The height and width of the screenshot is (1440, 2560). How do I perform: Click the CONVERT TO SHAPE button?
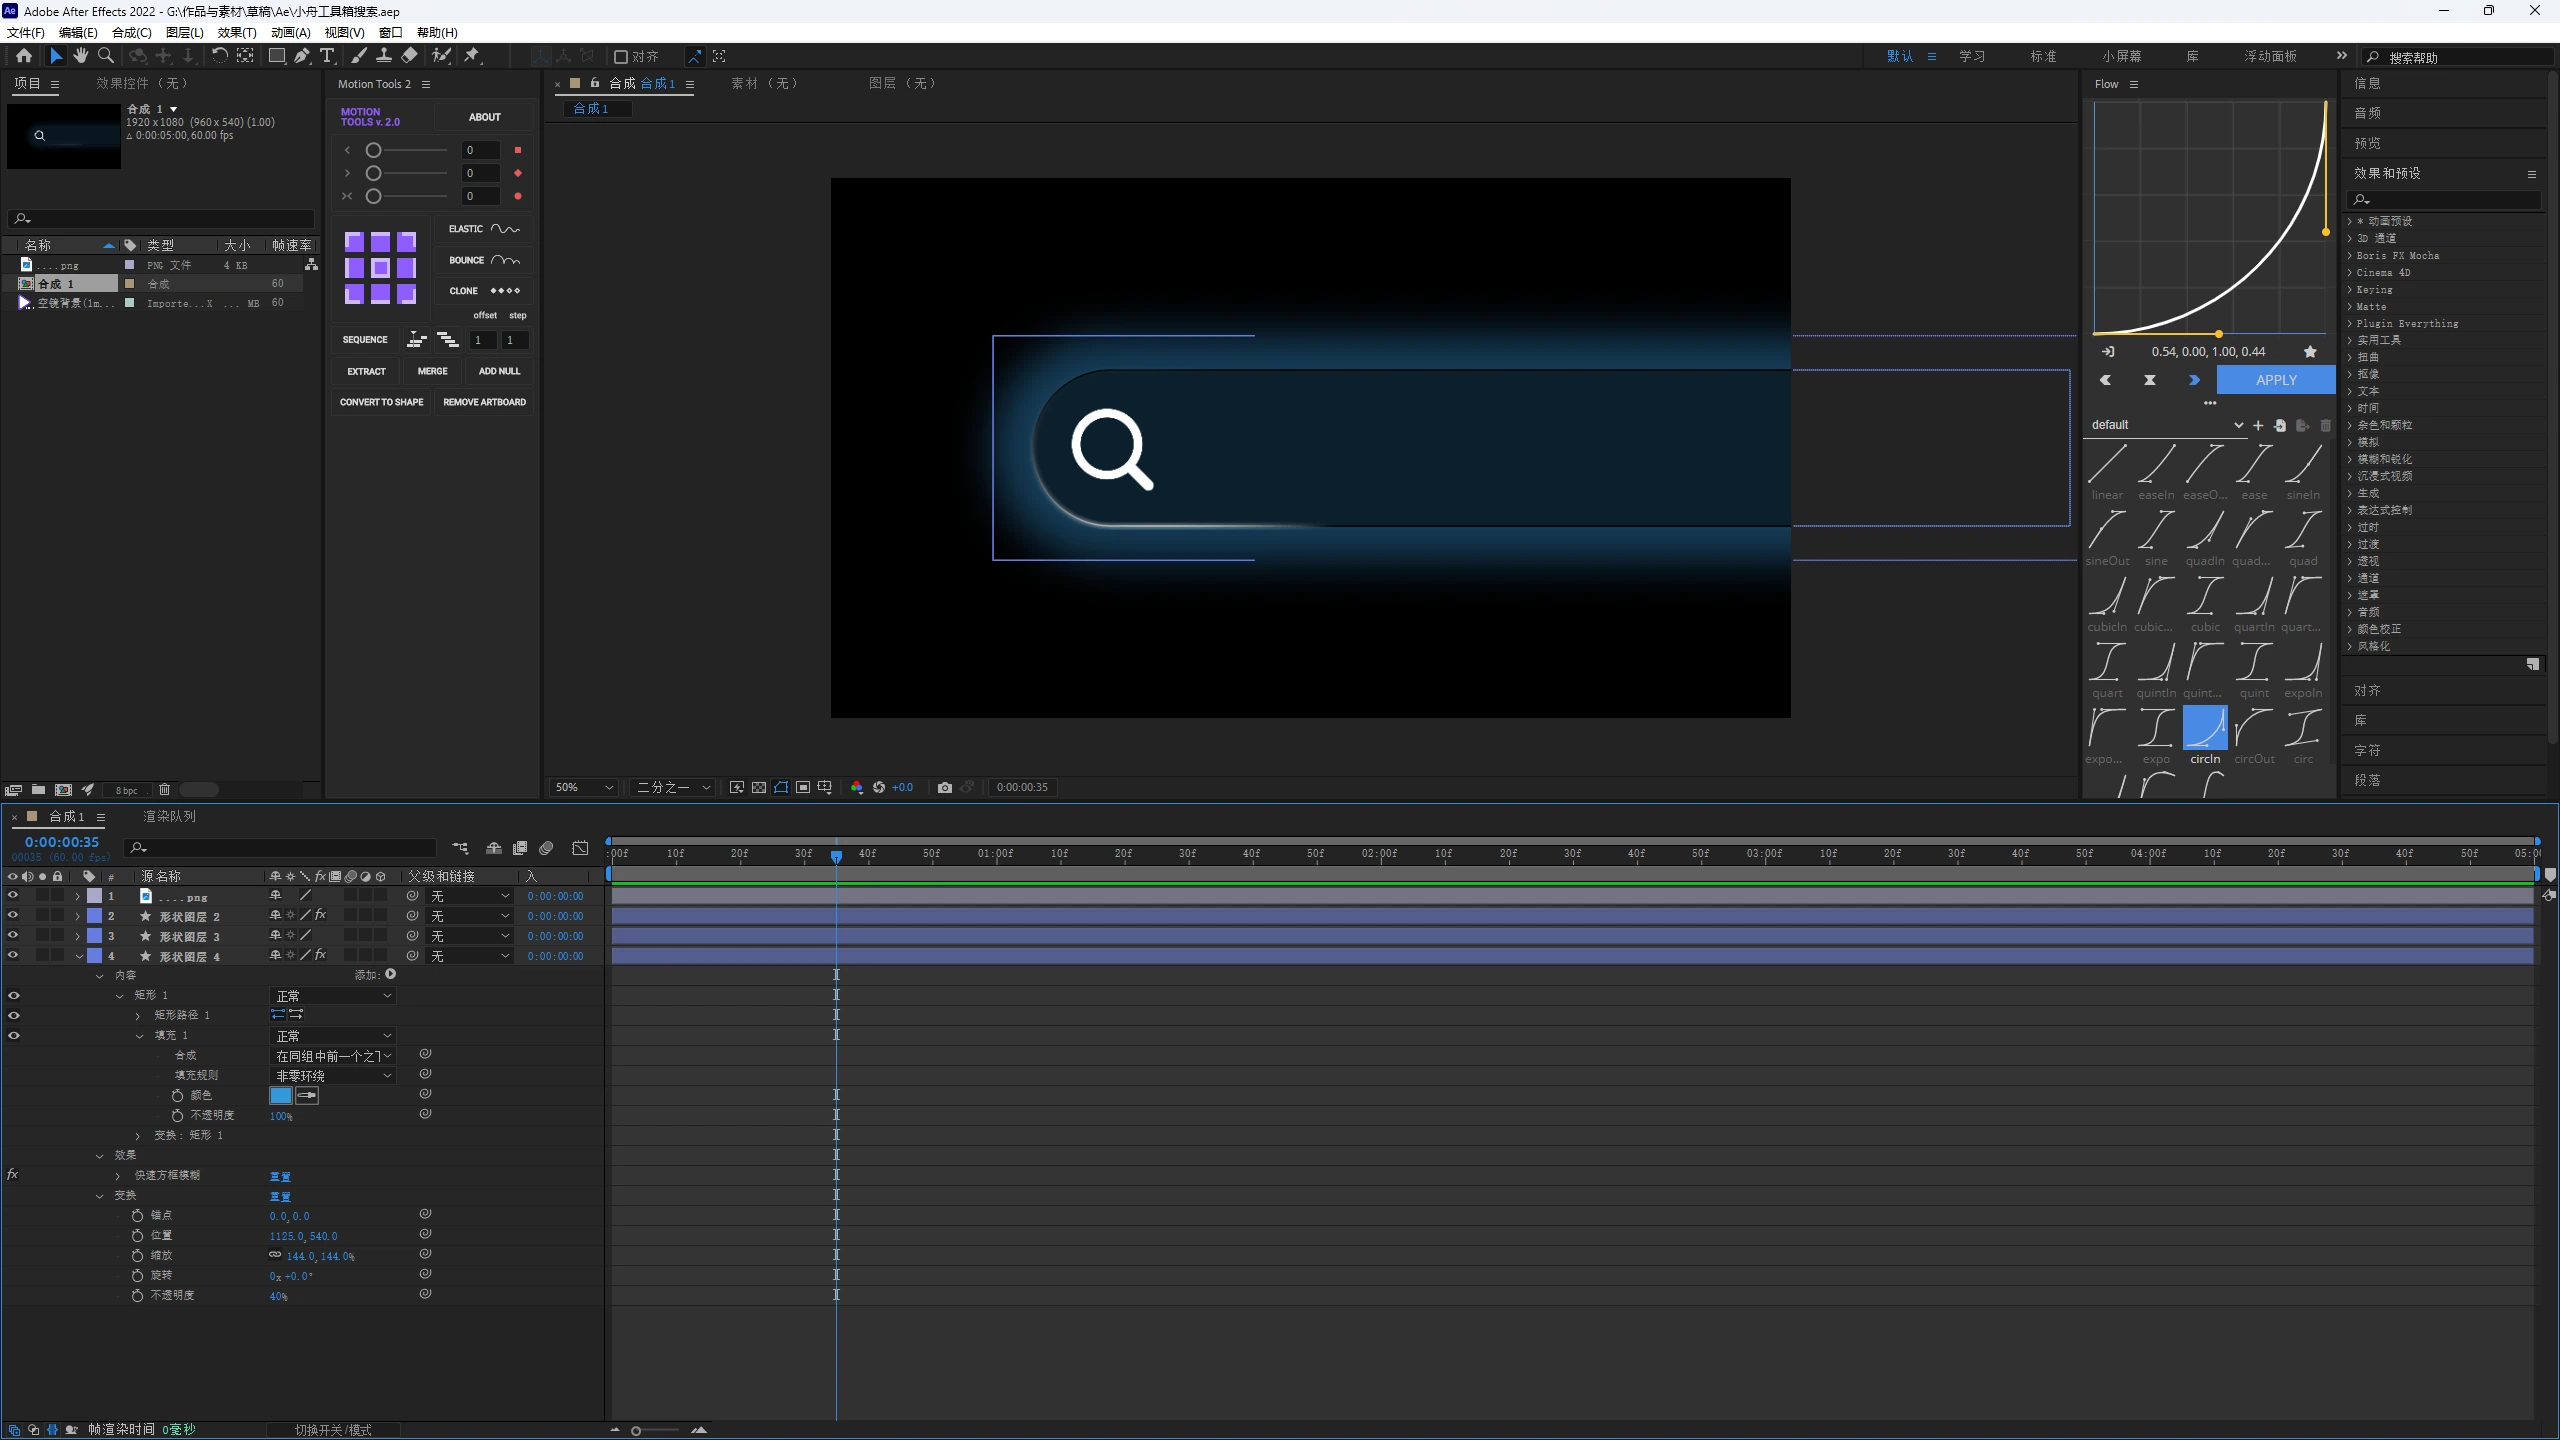tap(381, 402)
